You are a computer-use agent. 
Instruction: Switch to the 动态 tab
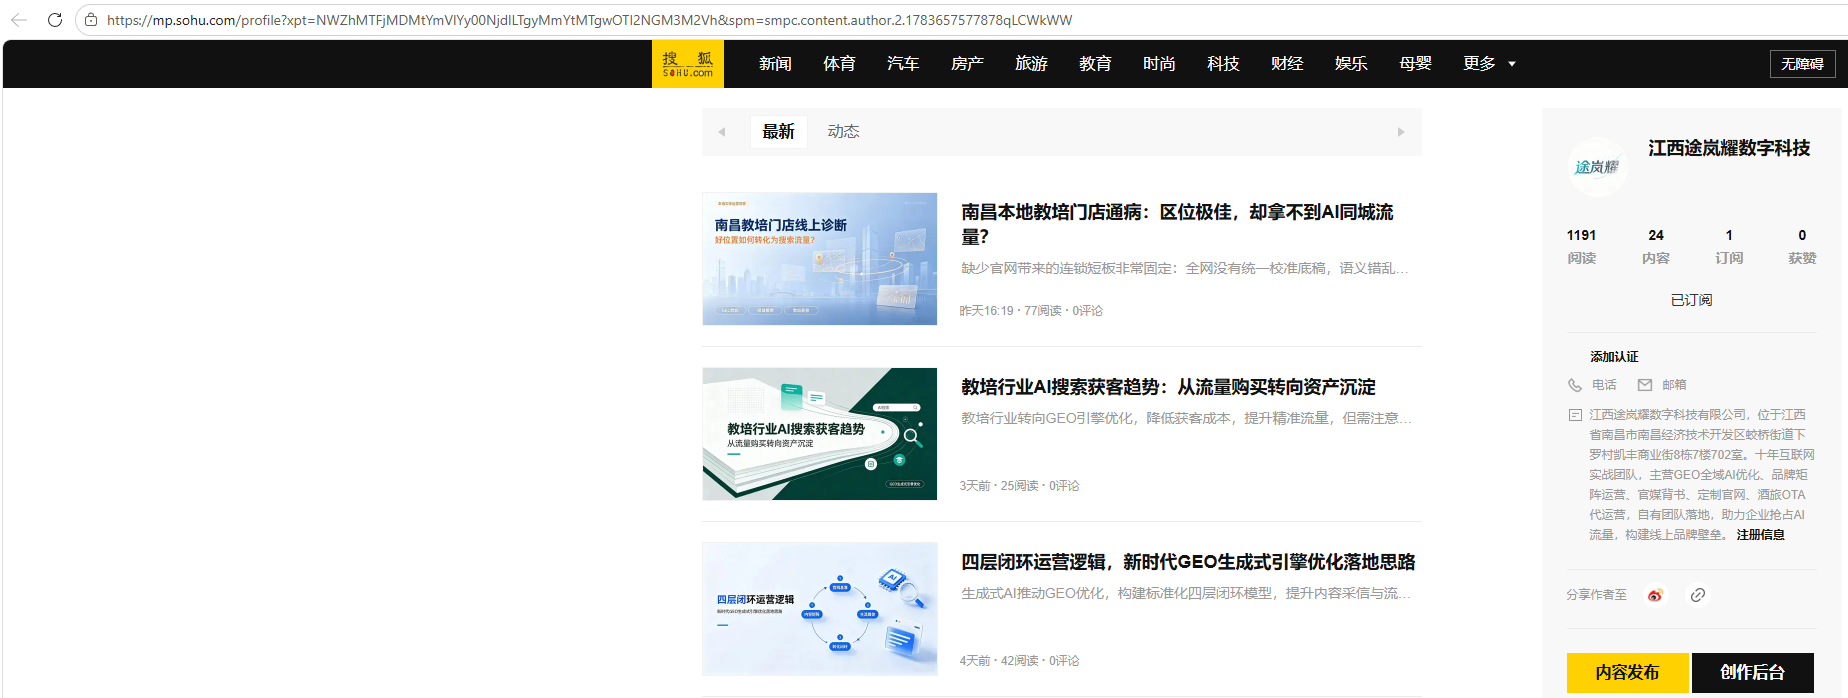(x=843, y=132)
